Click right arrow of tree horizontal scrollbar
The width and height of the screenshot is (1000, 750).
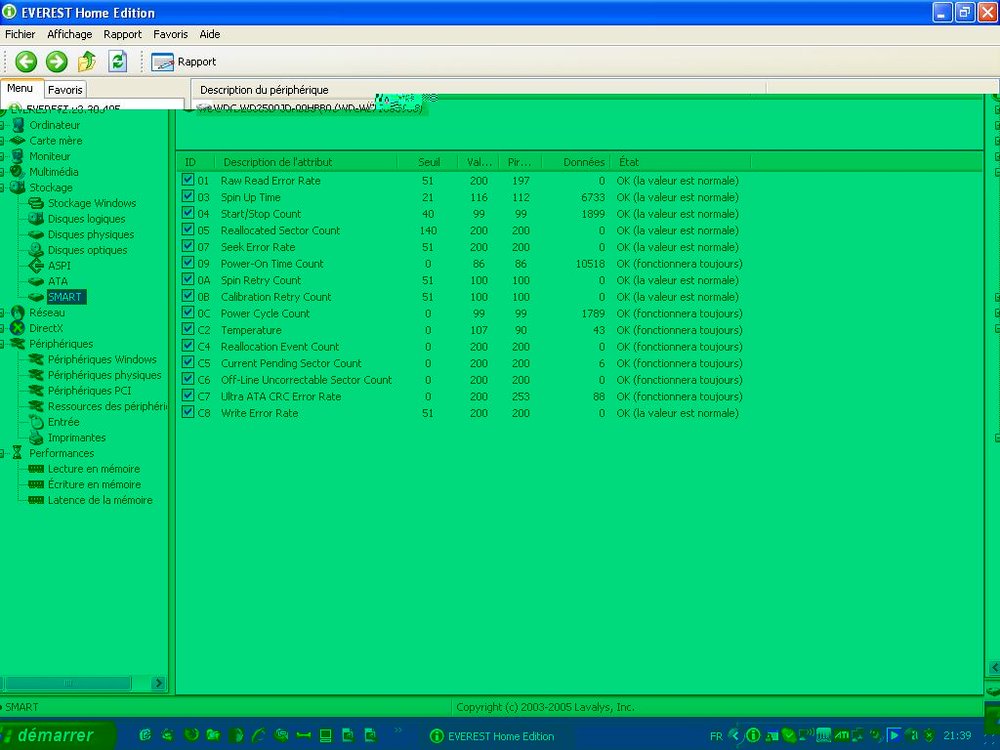159,683
